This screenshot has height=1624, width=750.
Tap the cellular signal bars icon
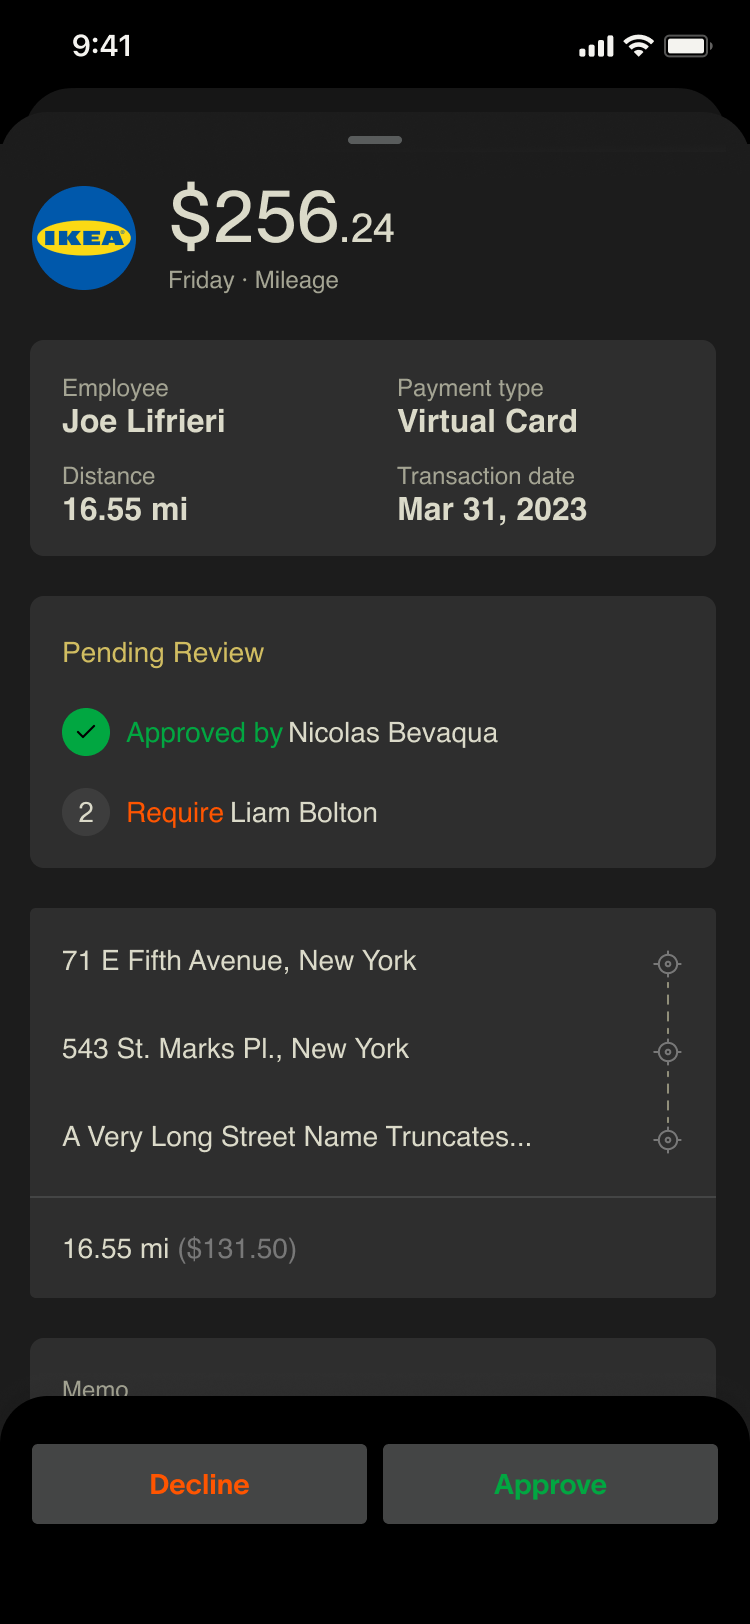[x=596, y=47]
